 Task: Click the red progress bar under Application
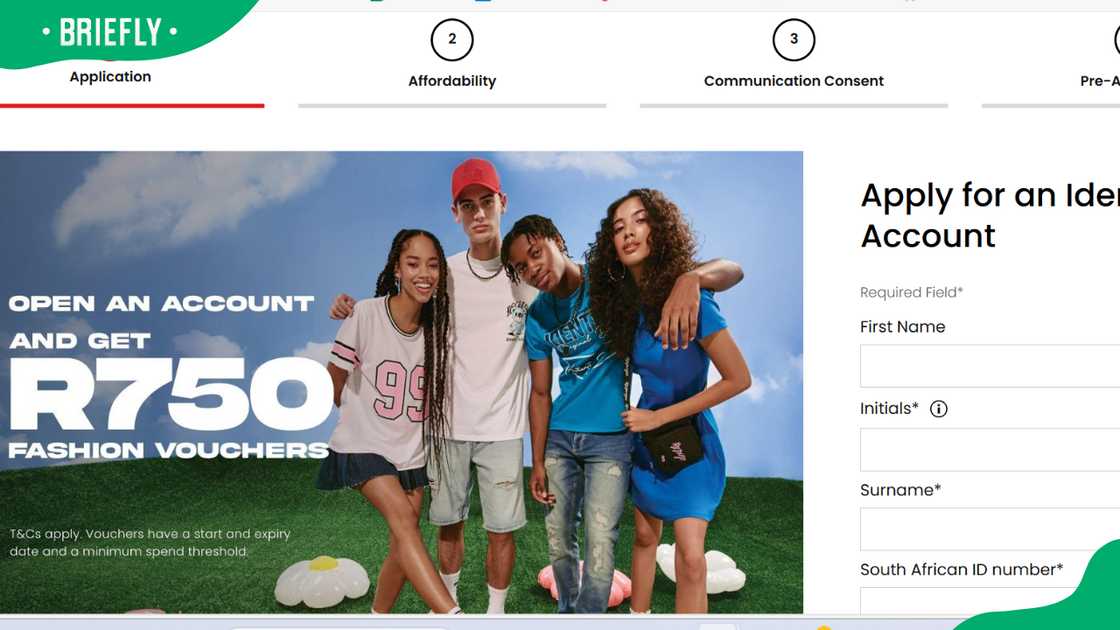pyautogui.click(x=132, y=106)
